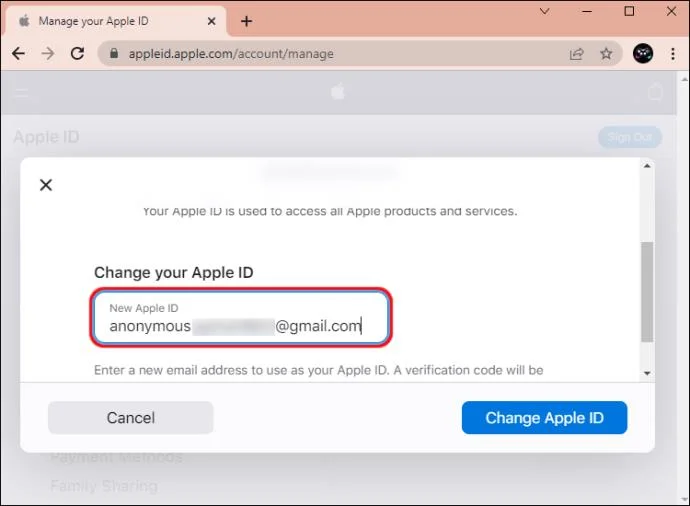The height and width of the screenshot is (506, 690).
Task: Click the dialog vertical scrollbar thumb
Action: 647,291
